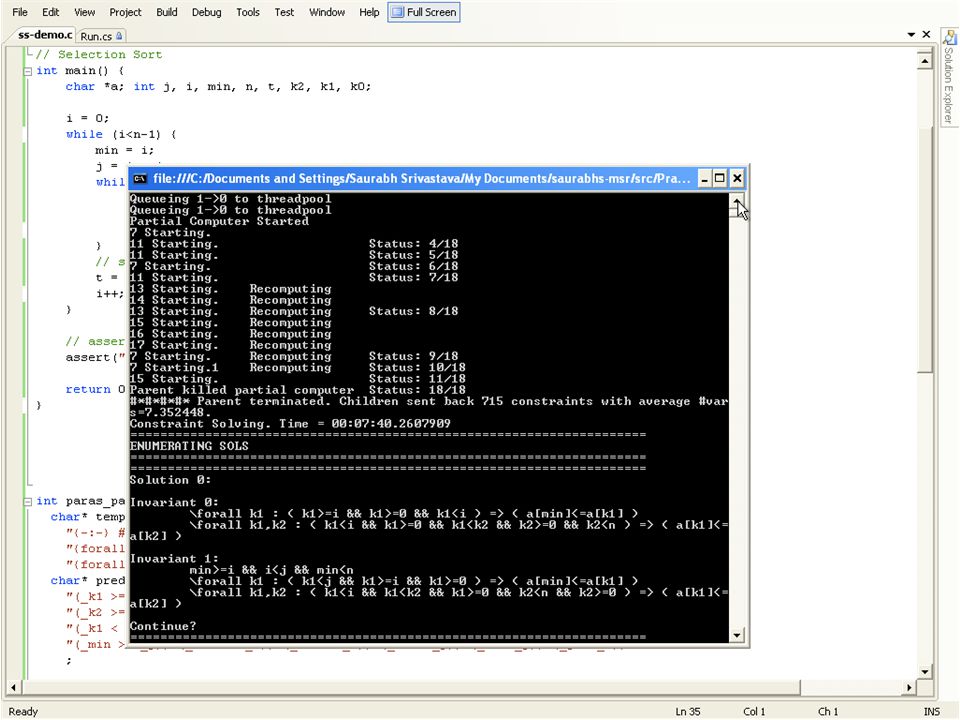Click the console window title bar
This screenshot has width=960, height=720.
click(421, 179)
